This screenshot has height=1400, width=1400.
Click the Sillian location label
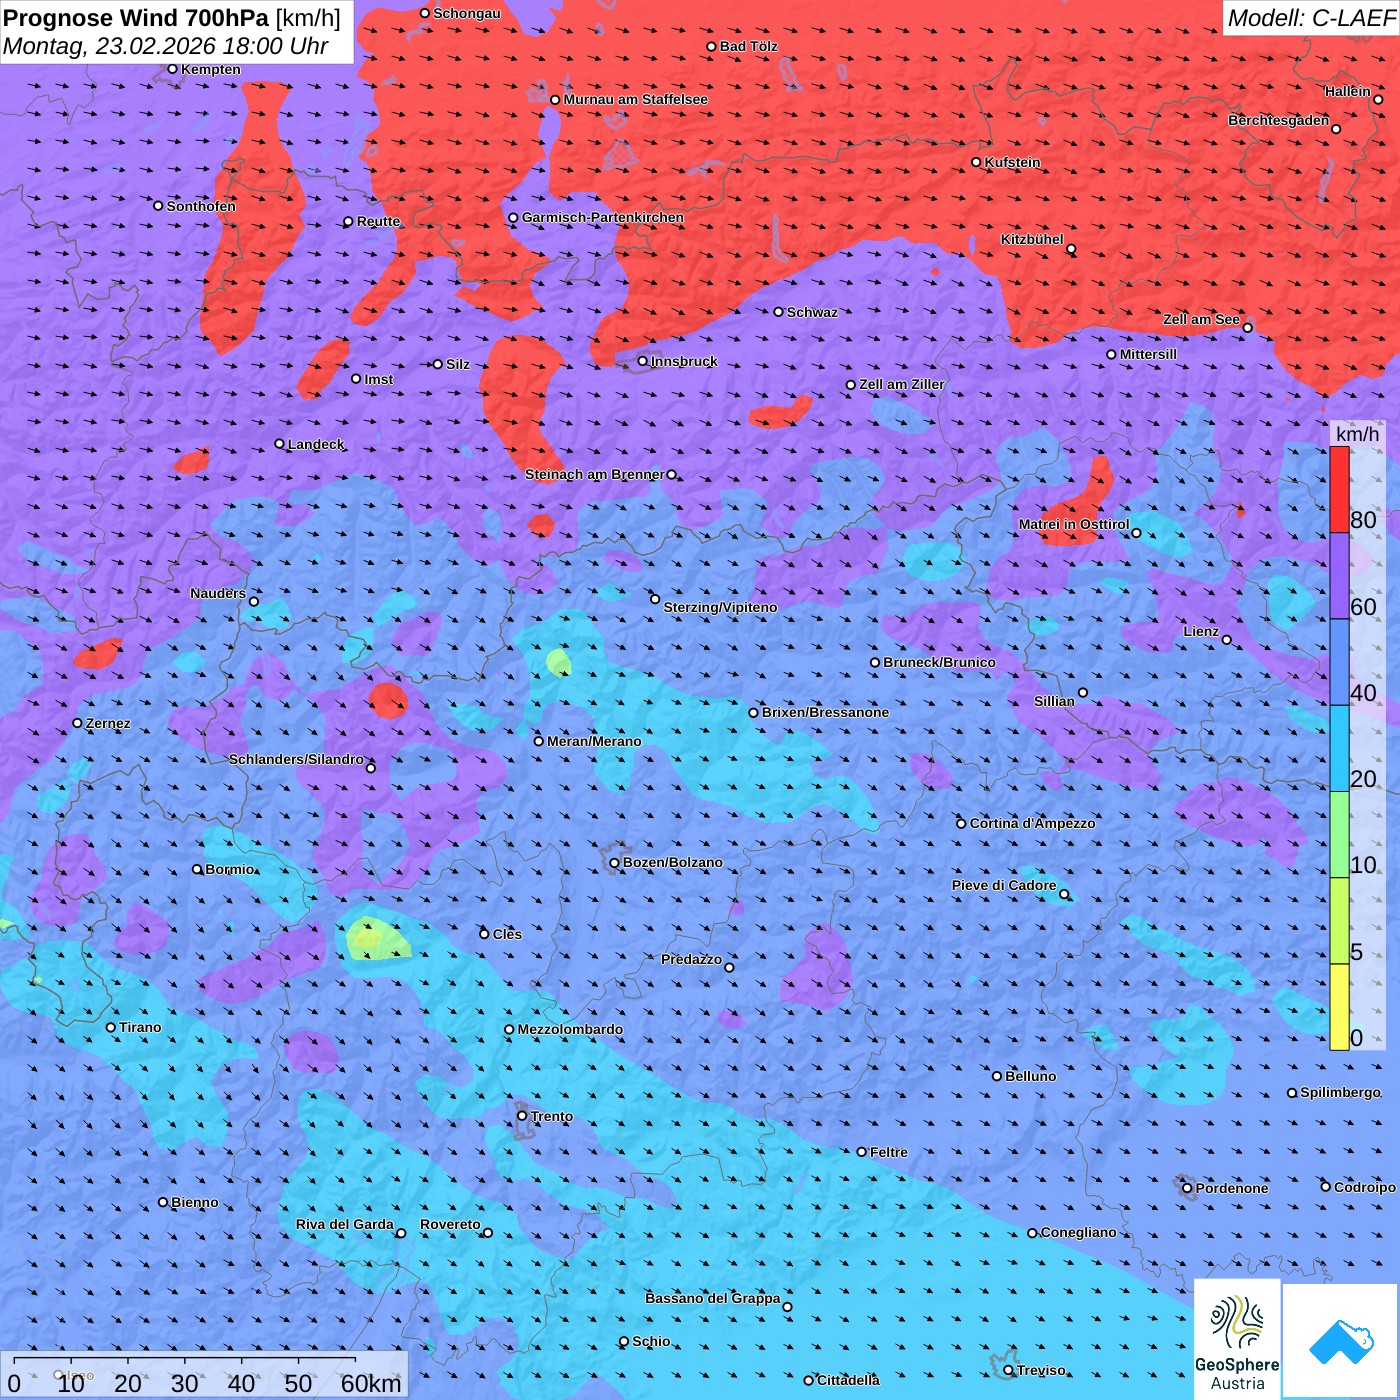click(1054, 701)
